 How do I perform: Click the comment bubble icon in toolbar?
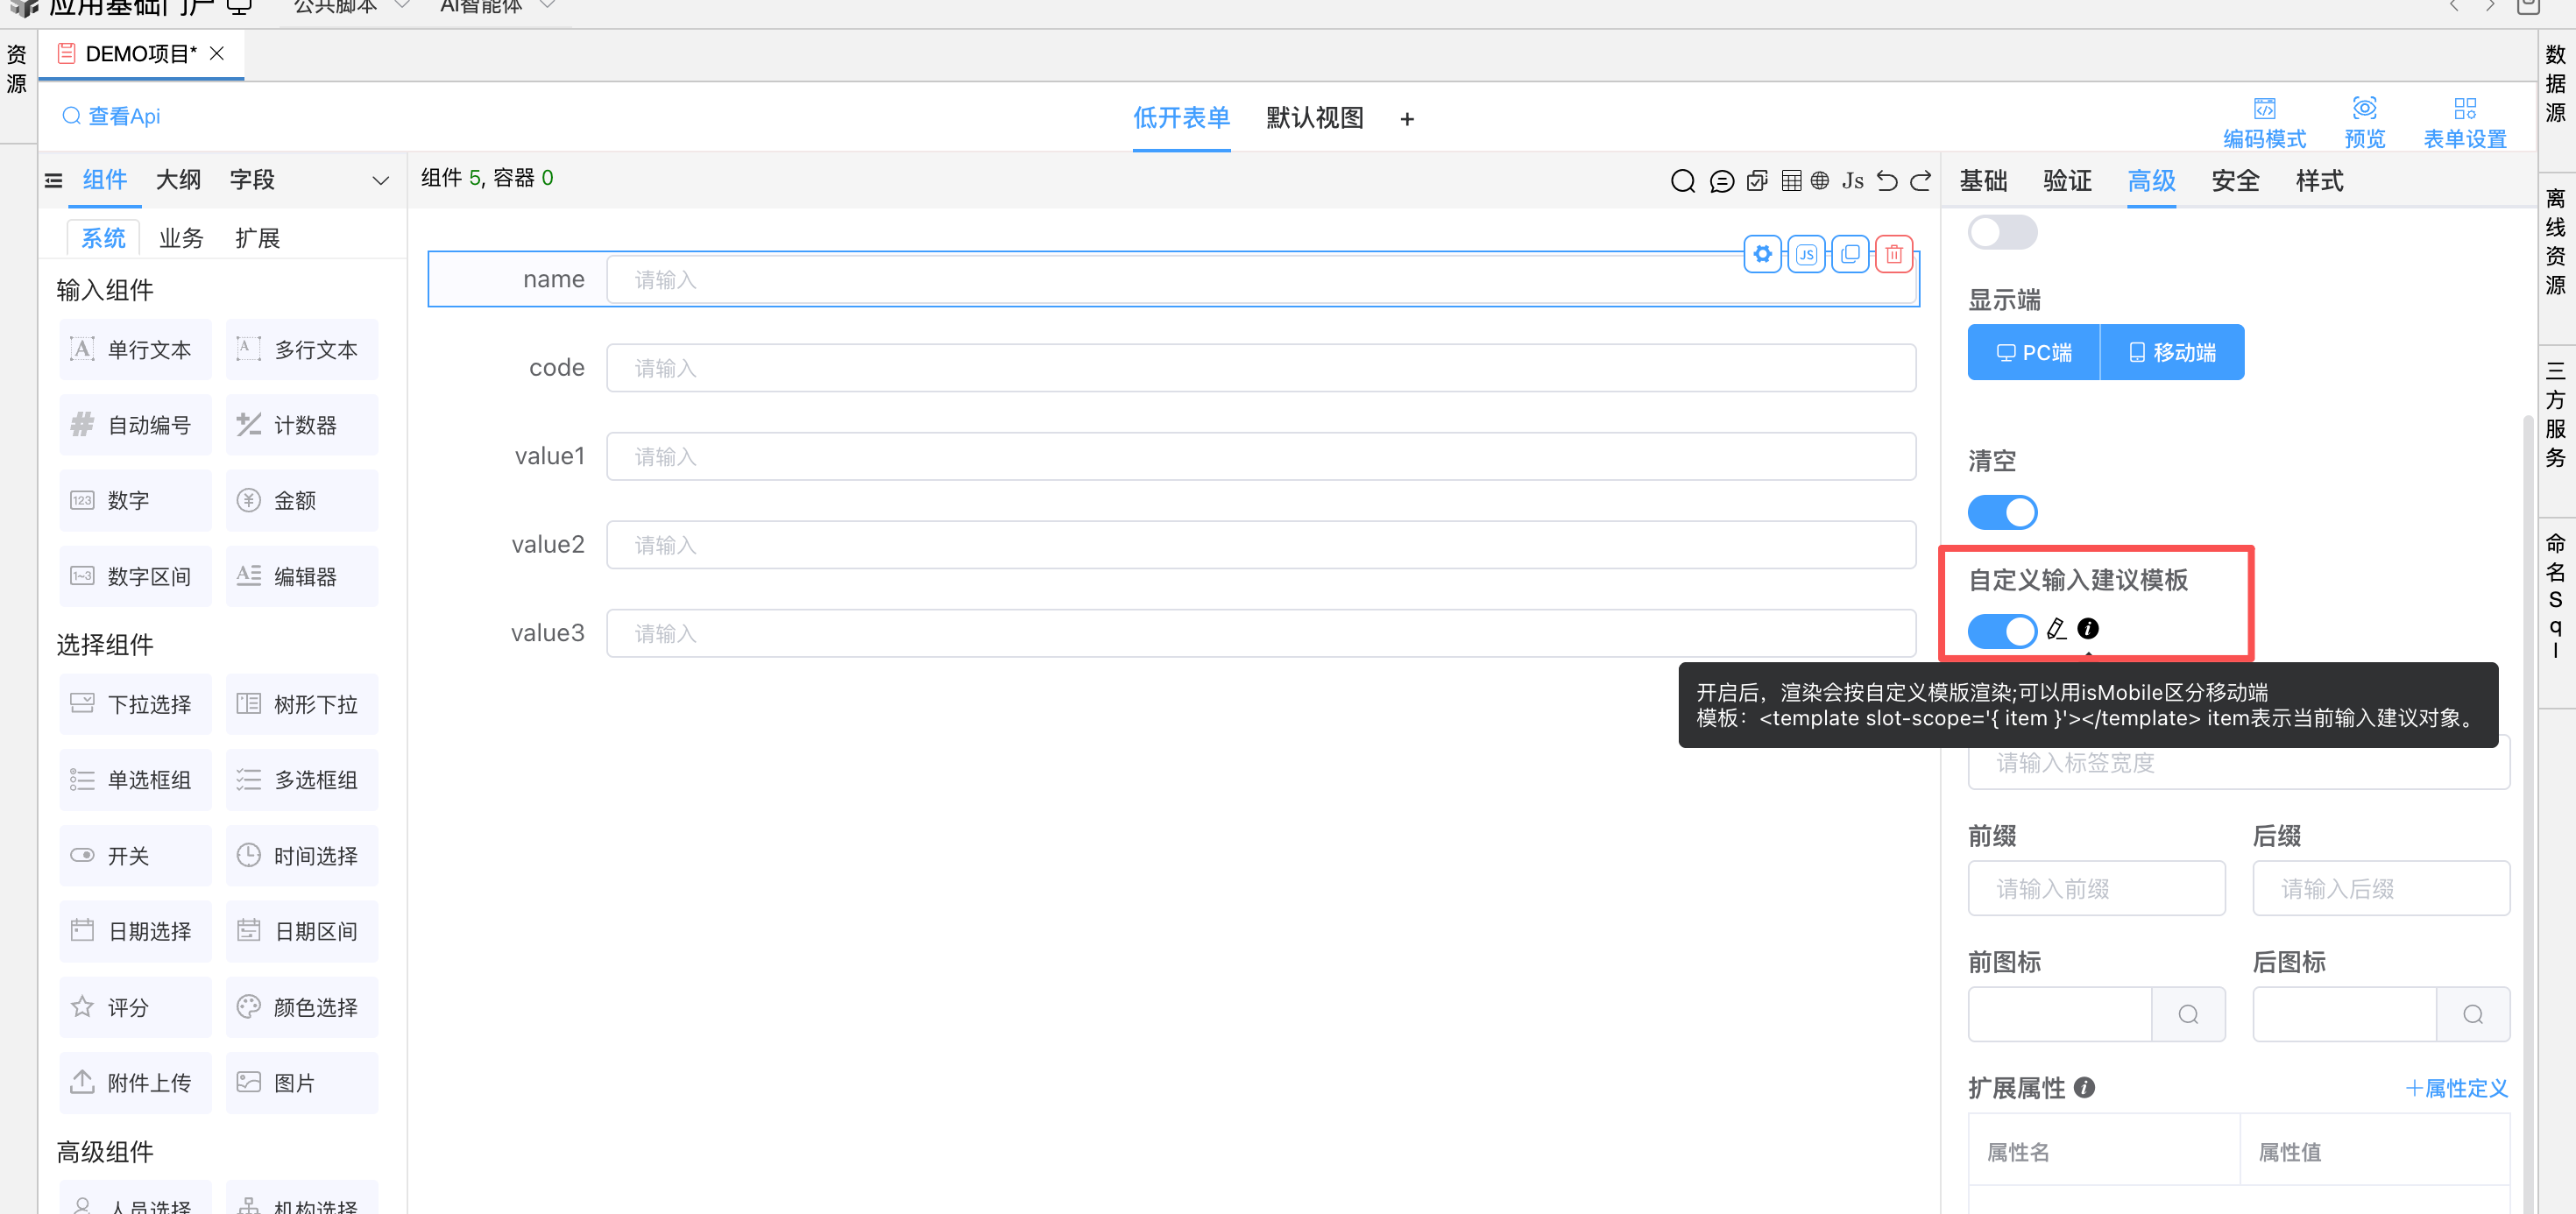(x=1721, y=181)
